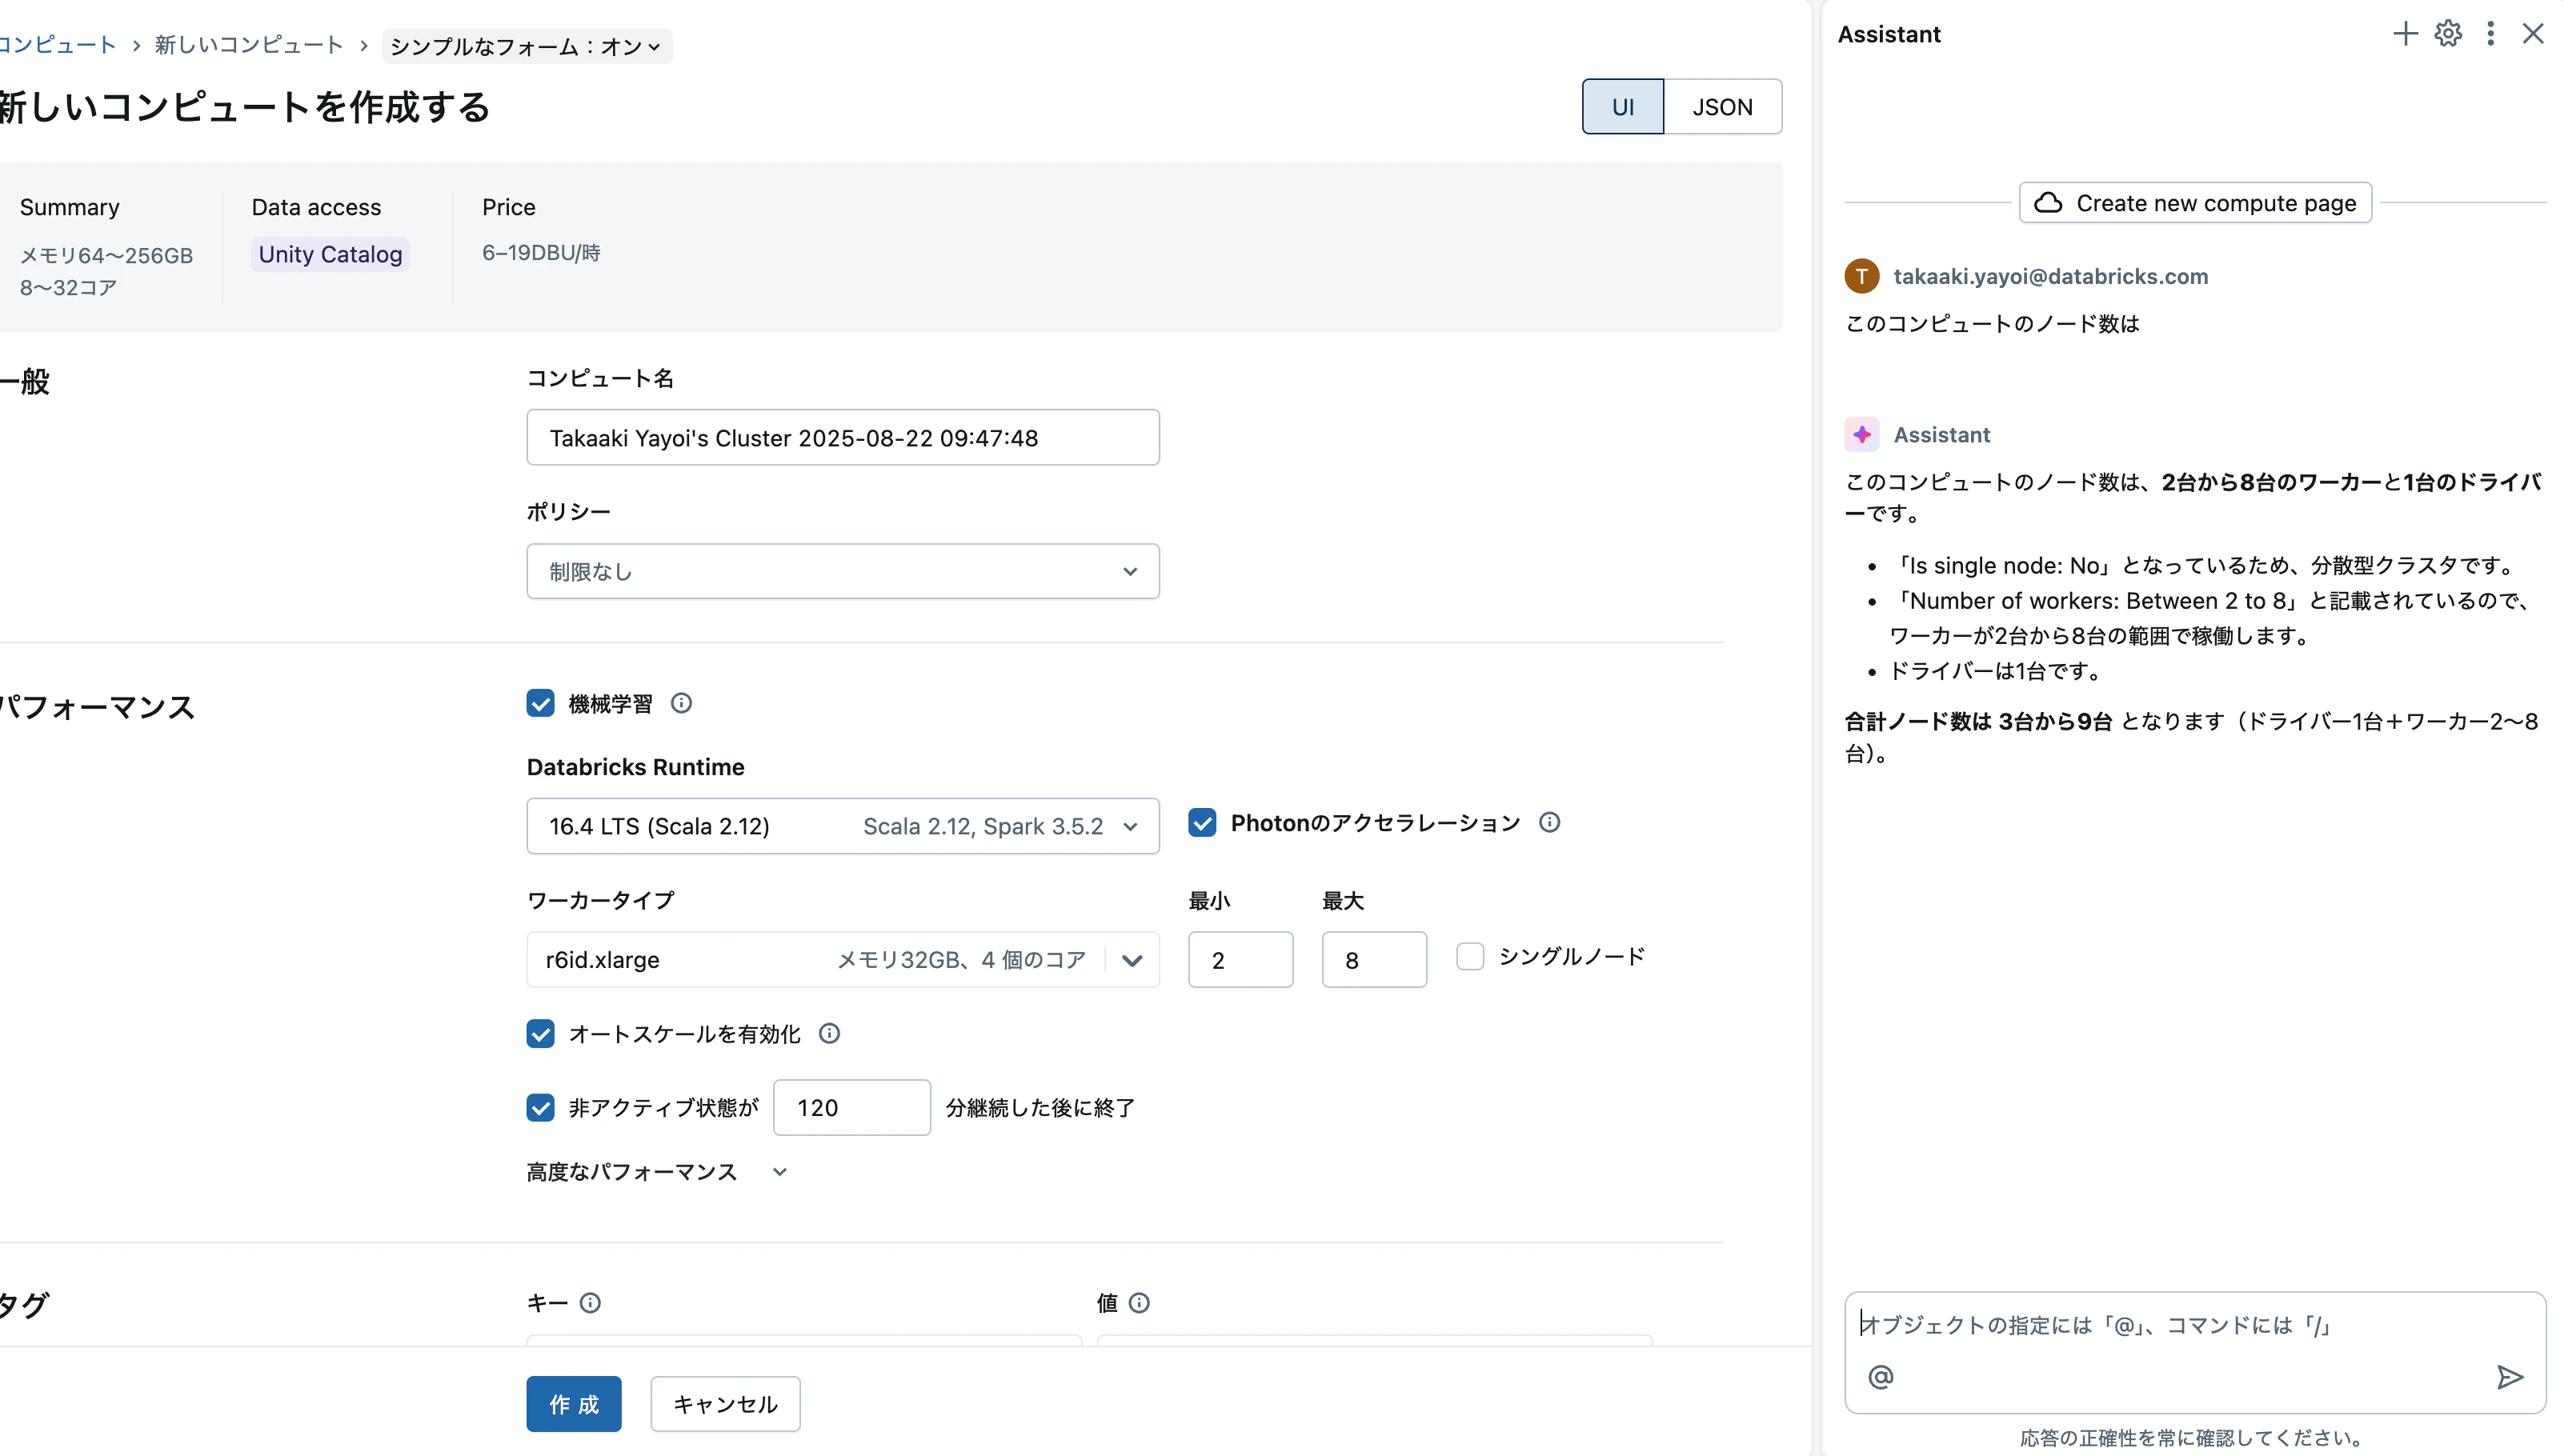Toggle the 機械学習 checkbox

[540, 703]
